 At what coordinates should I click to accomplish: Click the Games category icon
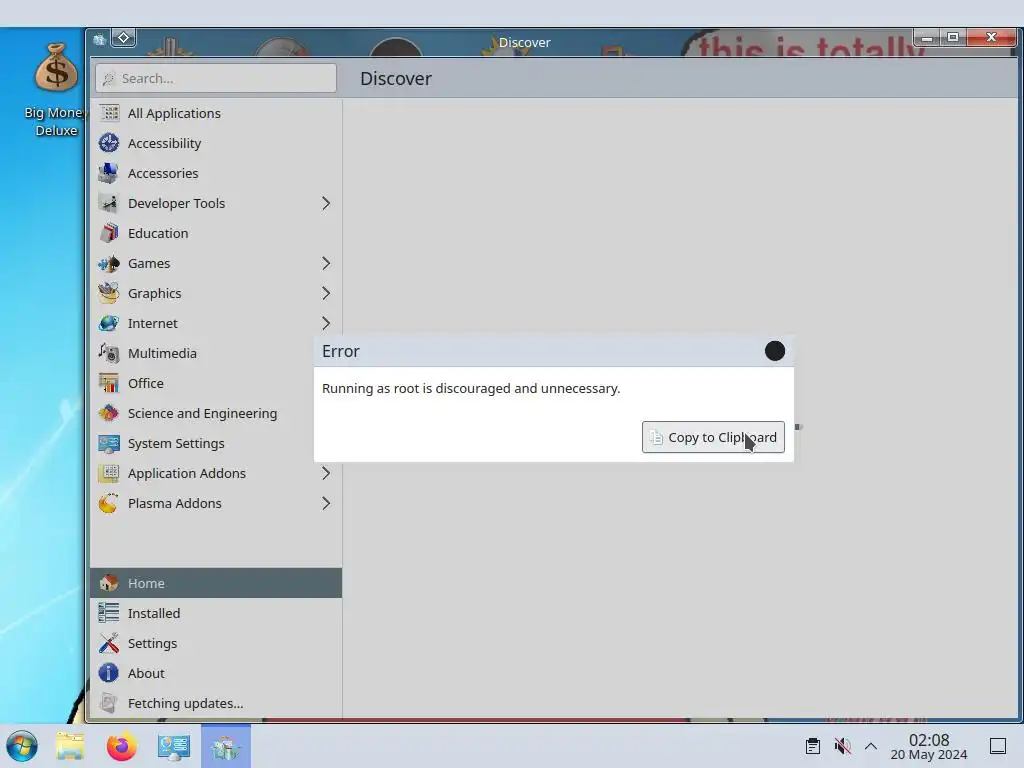[x=109, y=263]
